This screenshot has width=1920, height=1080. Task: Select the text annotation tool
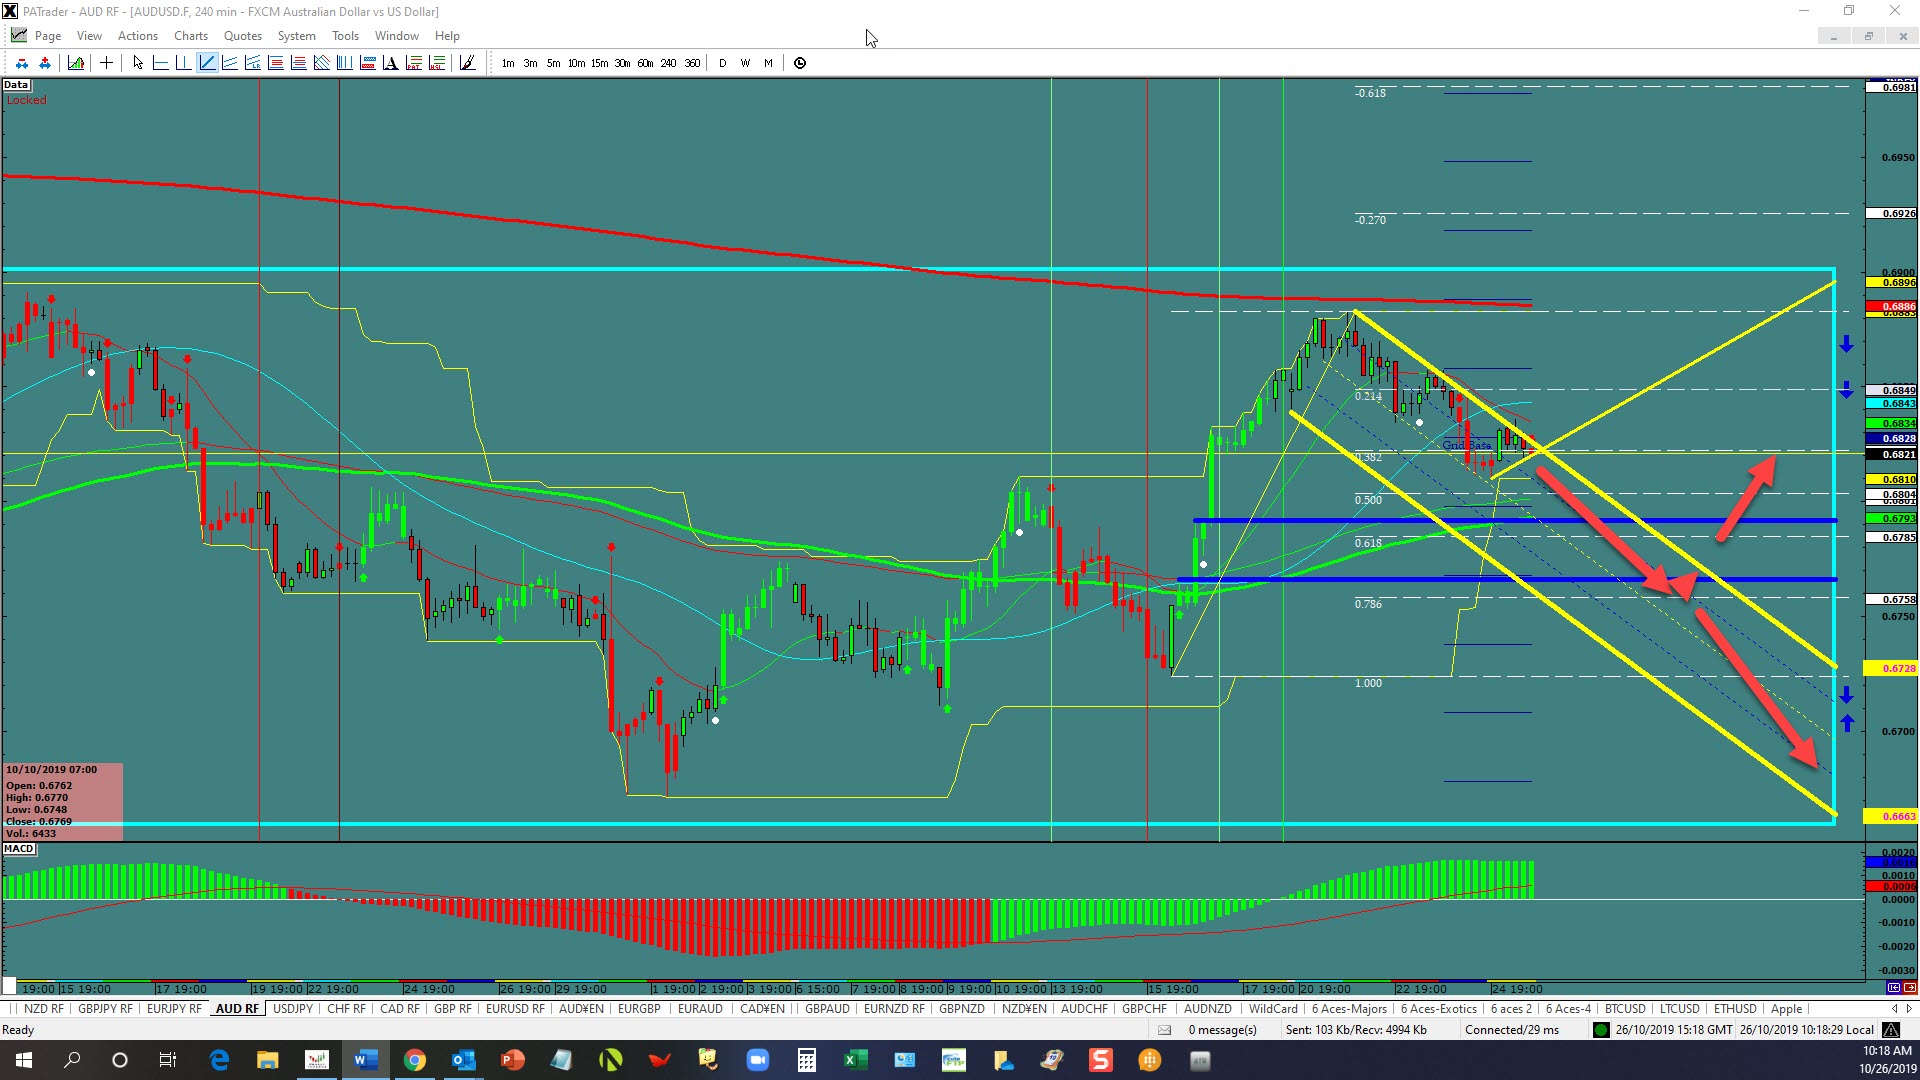(390, 63)
